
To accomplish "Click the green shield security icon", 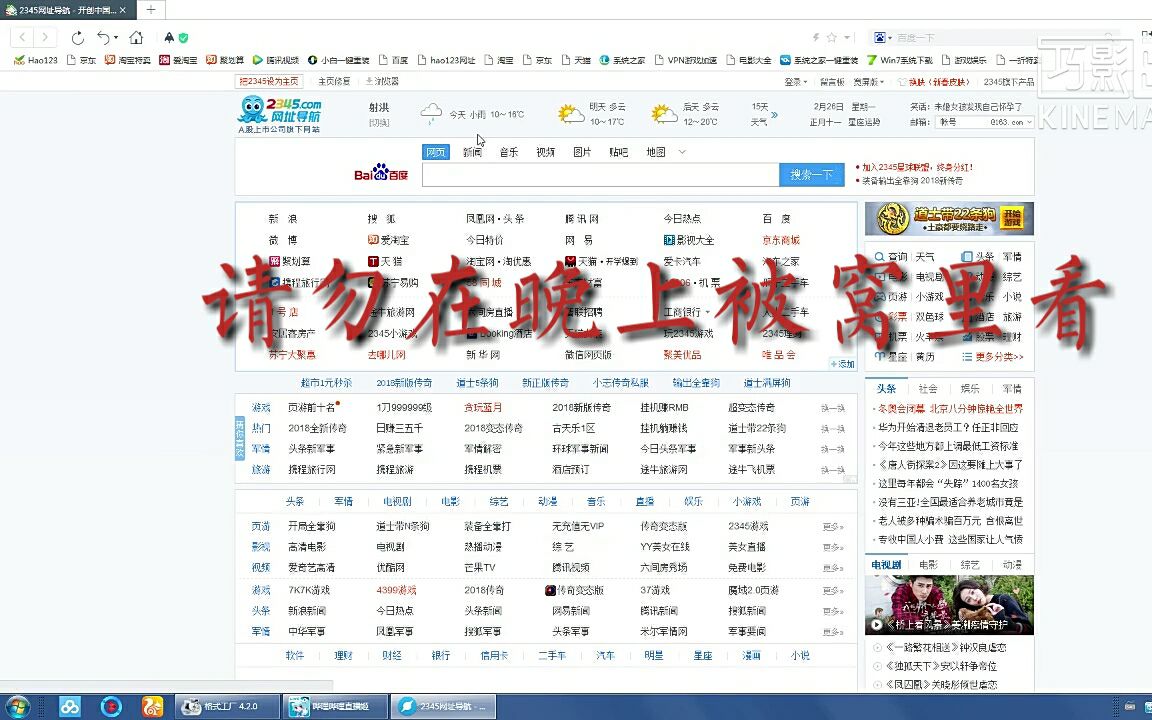I will tap(184, 37).
